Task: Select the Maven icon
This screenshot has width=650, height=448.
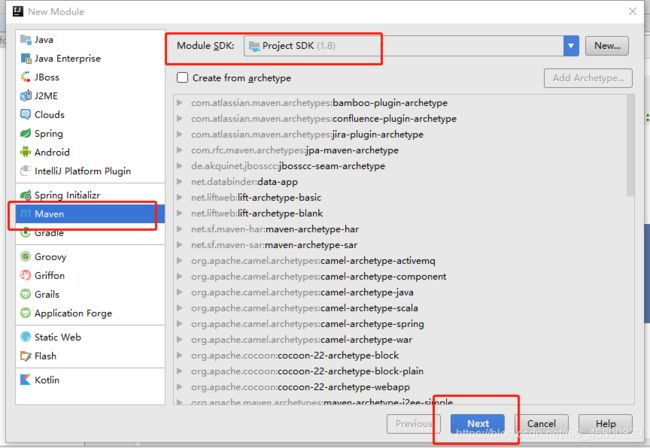Action: click(26, 214)
